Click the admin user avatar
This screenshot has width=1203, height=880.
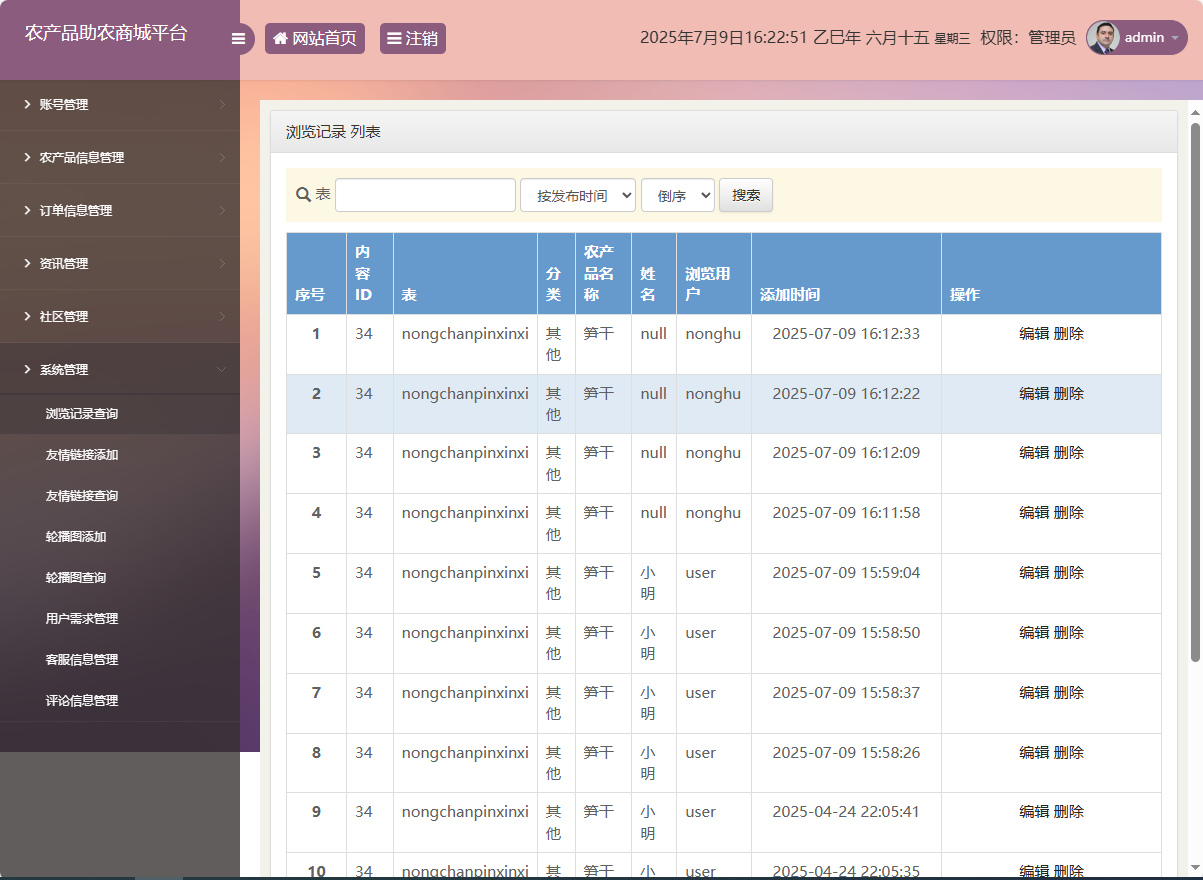coord(1103,38)
